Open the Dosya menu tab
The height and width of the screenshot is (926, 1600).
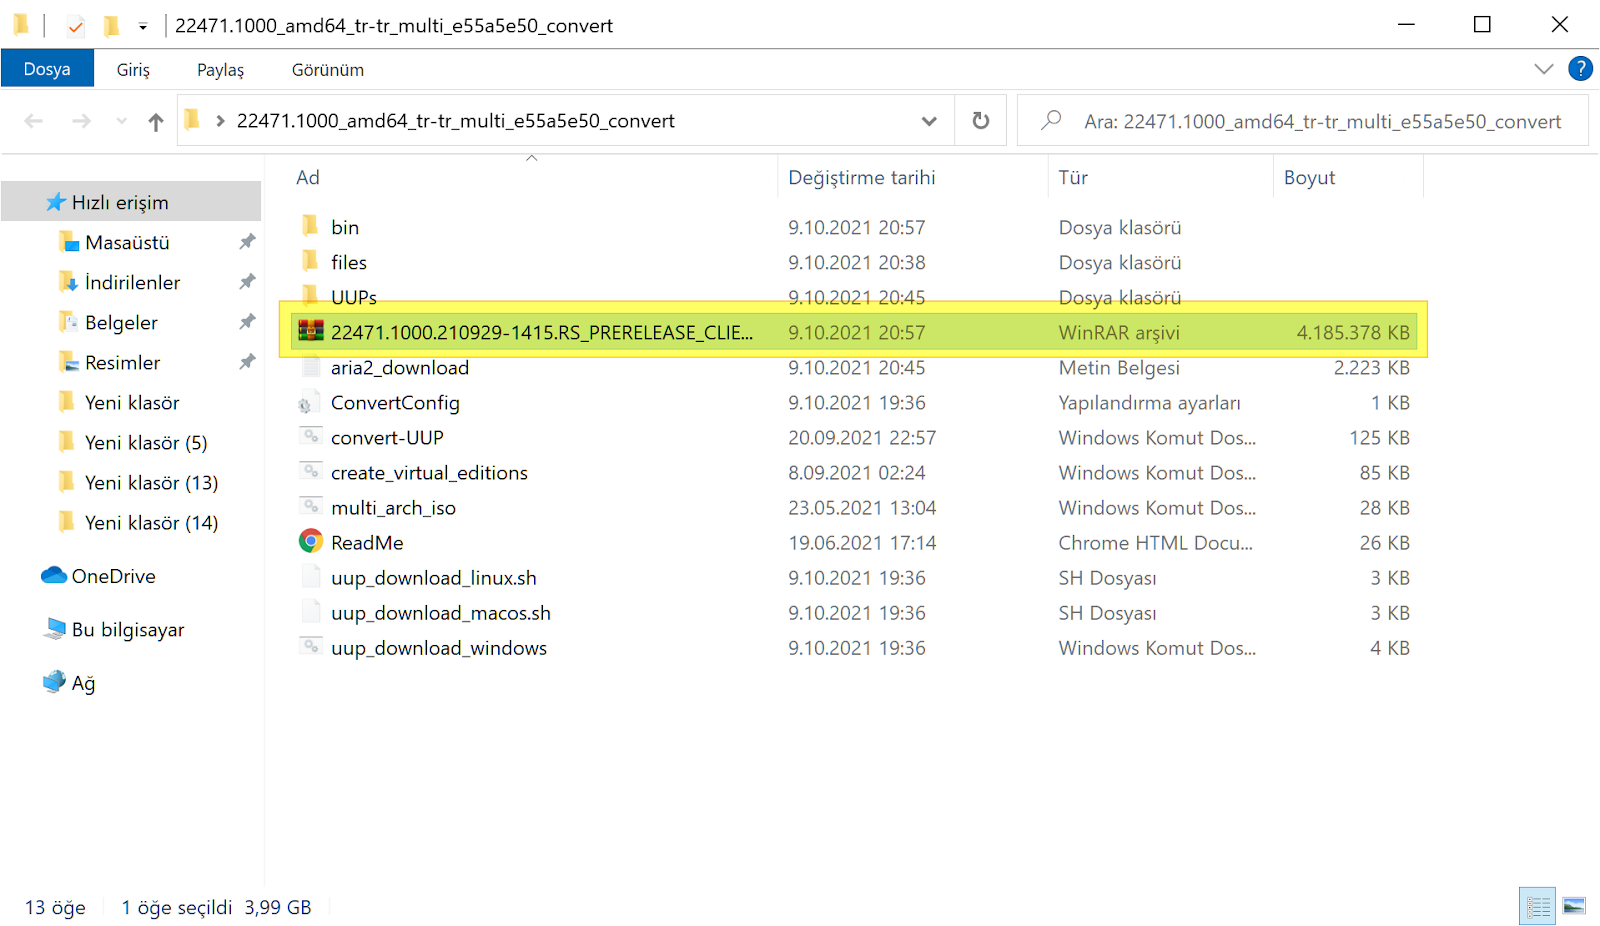pos(47,69)
